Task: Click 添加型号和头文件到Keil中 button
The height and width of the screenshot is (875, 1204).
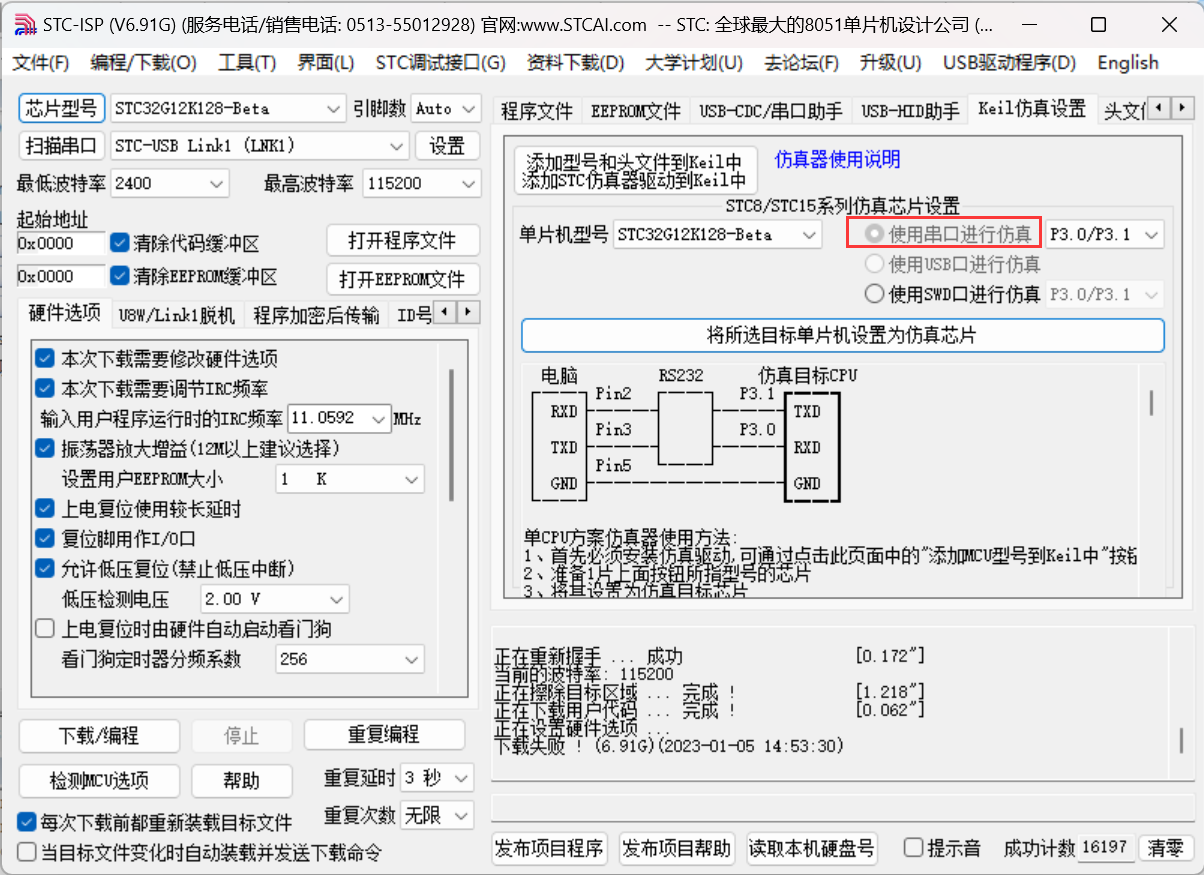Action: point(635,171)
